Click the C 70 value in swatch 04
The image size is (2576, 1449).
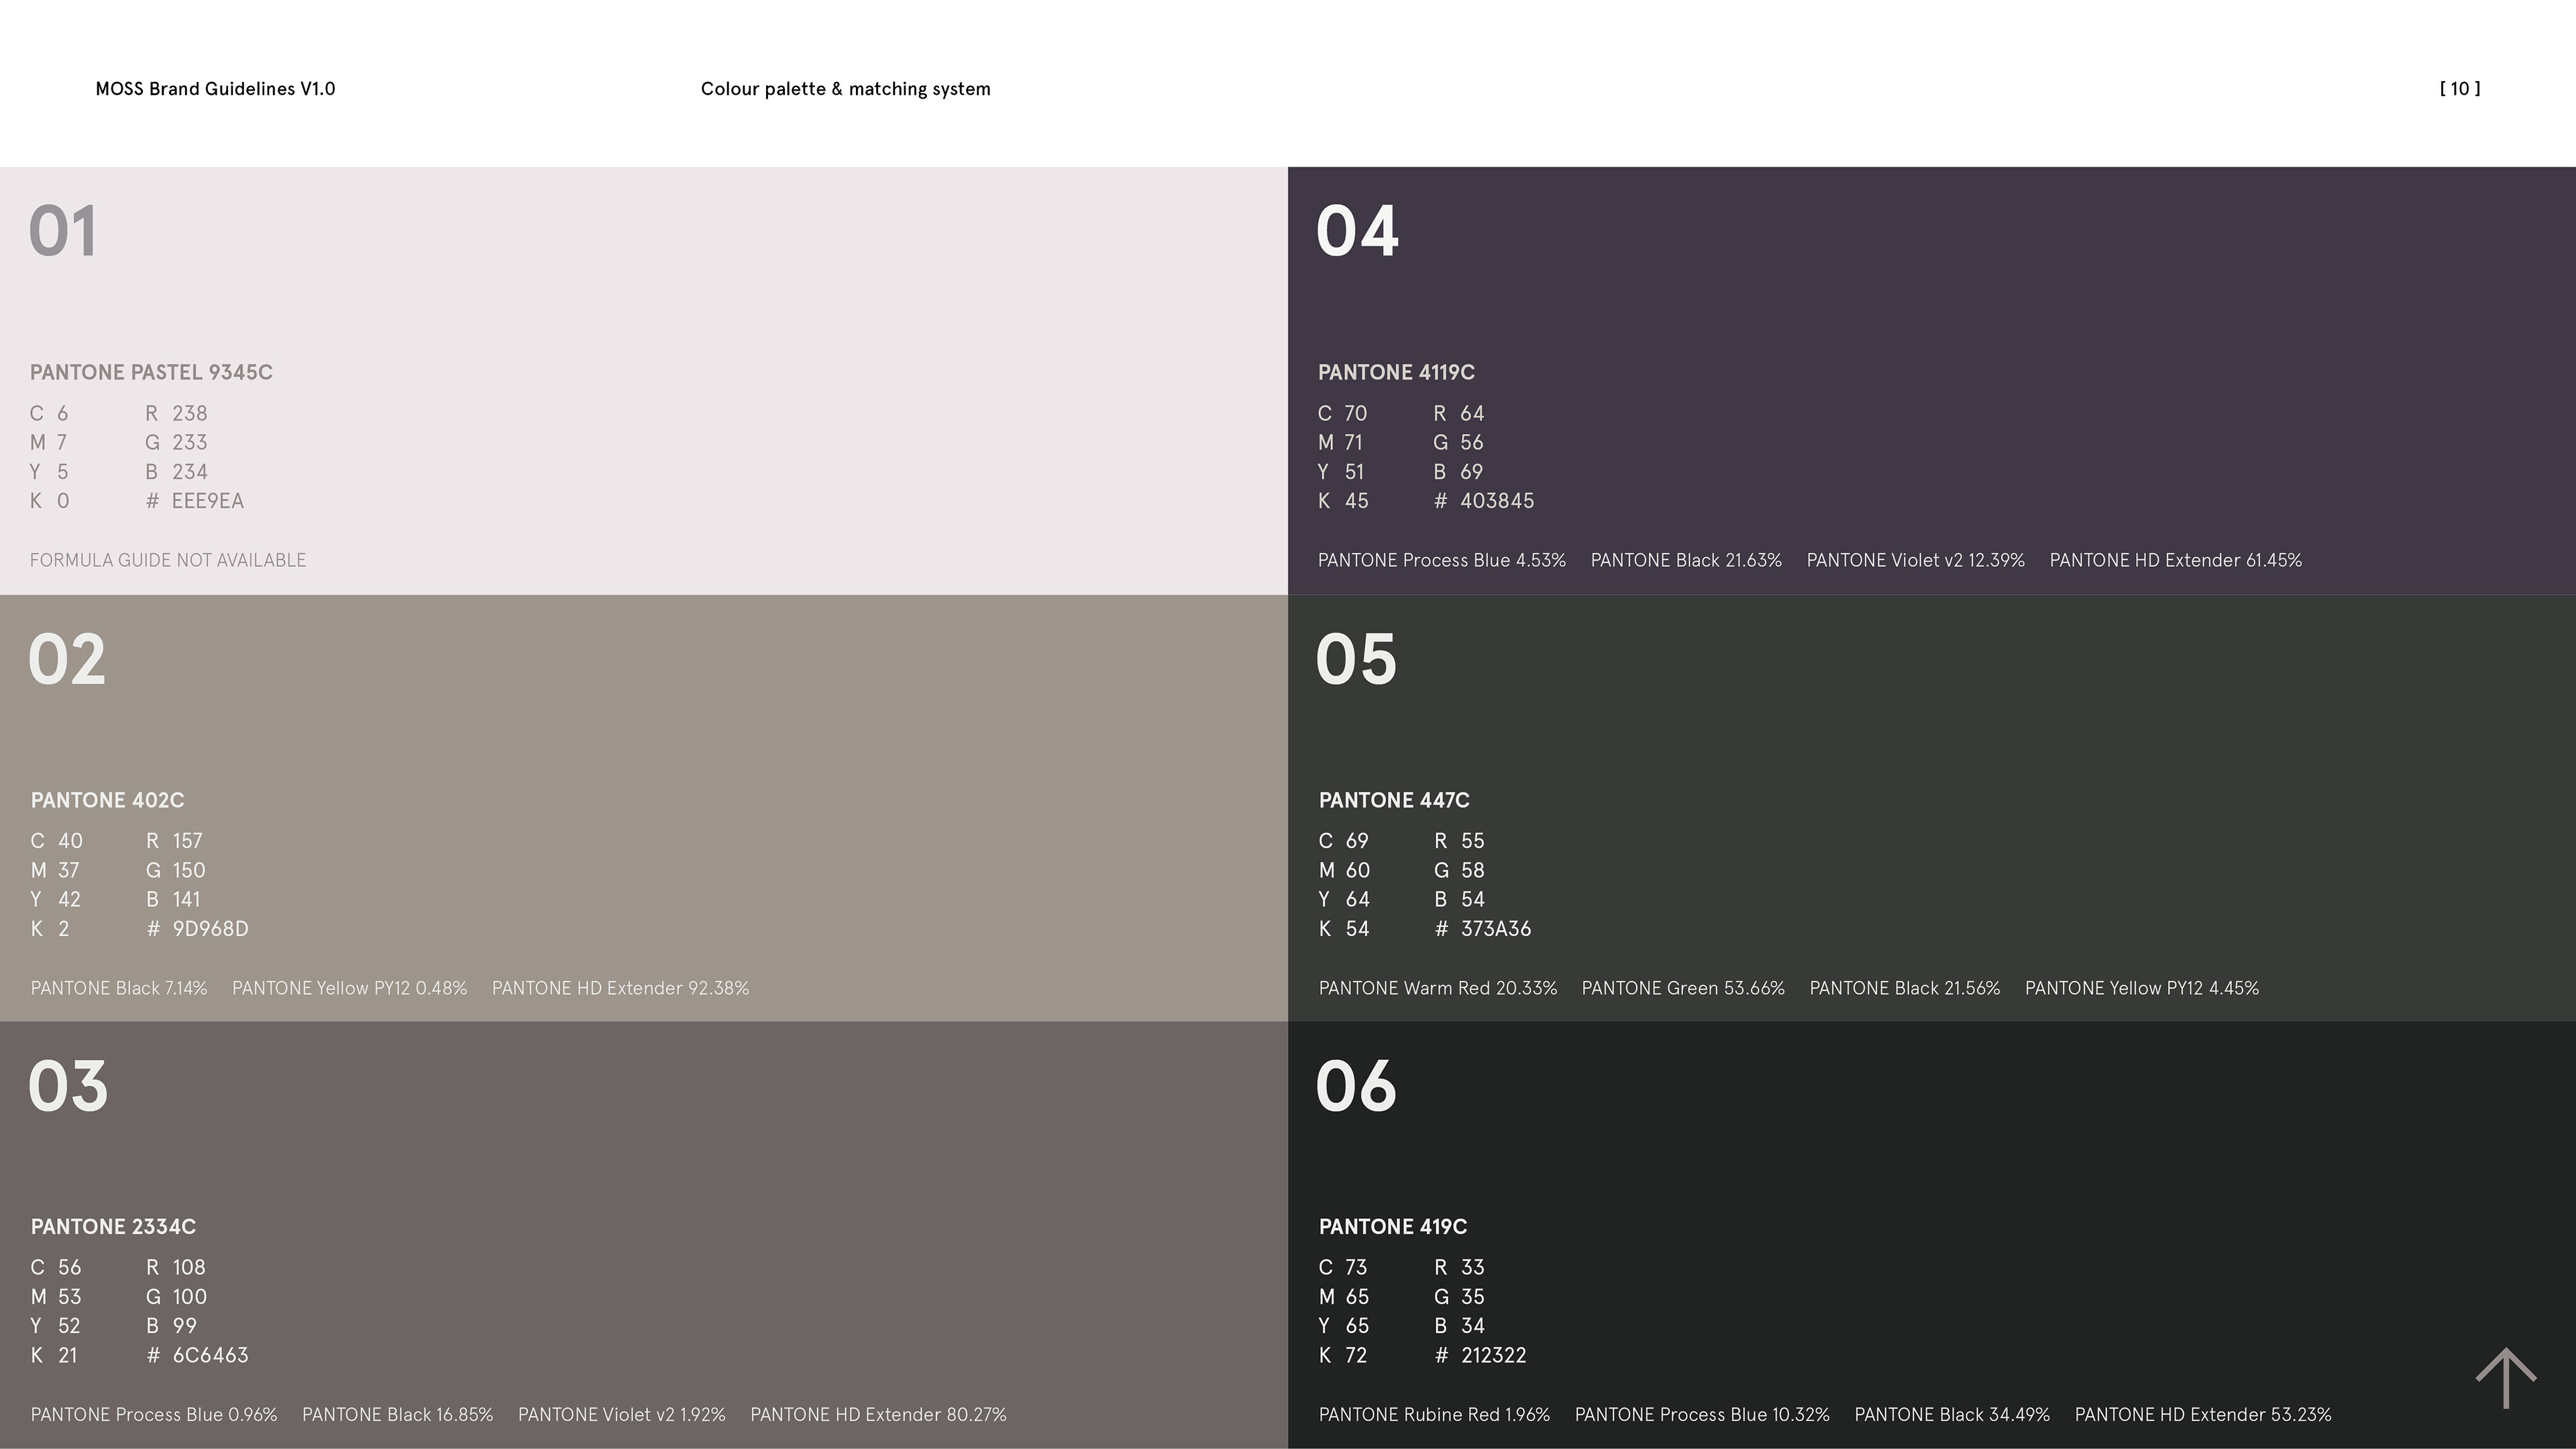[1342, 414]
